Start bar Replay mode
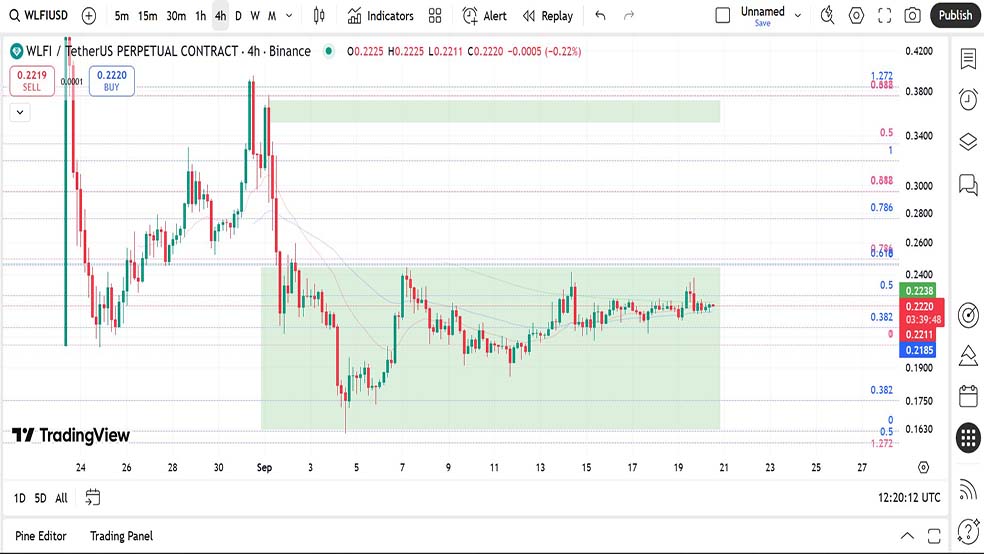The height and width of the screenshot is (554, 984). [548, 16]
